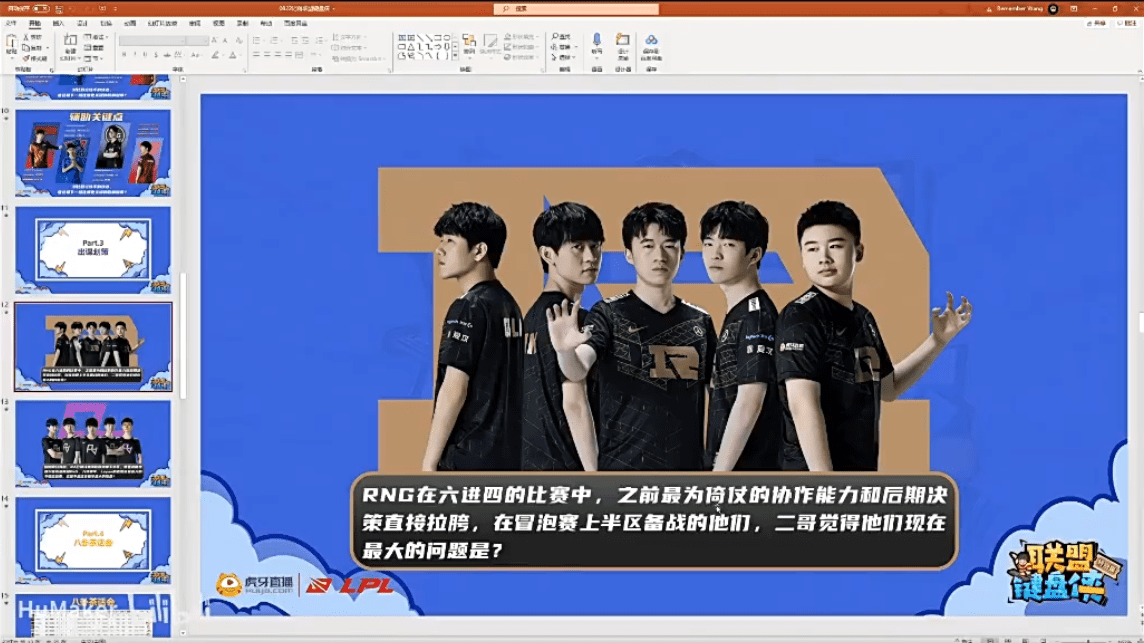
Task: Open the Quick Styles gallery
Action: (x=490, y=44)
